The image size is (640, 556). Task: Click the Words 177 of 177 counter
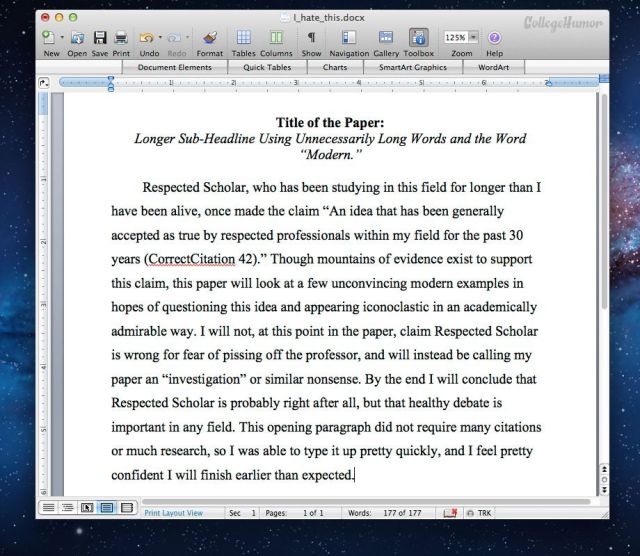384,513
